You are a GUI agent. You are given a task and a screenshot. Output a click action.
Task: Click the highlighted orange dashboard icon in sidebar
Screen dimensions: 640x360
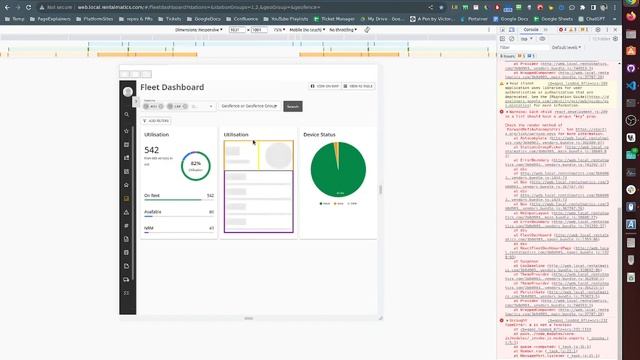tap(127, 199)
